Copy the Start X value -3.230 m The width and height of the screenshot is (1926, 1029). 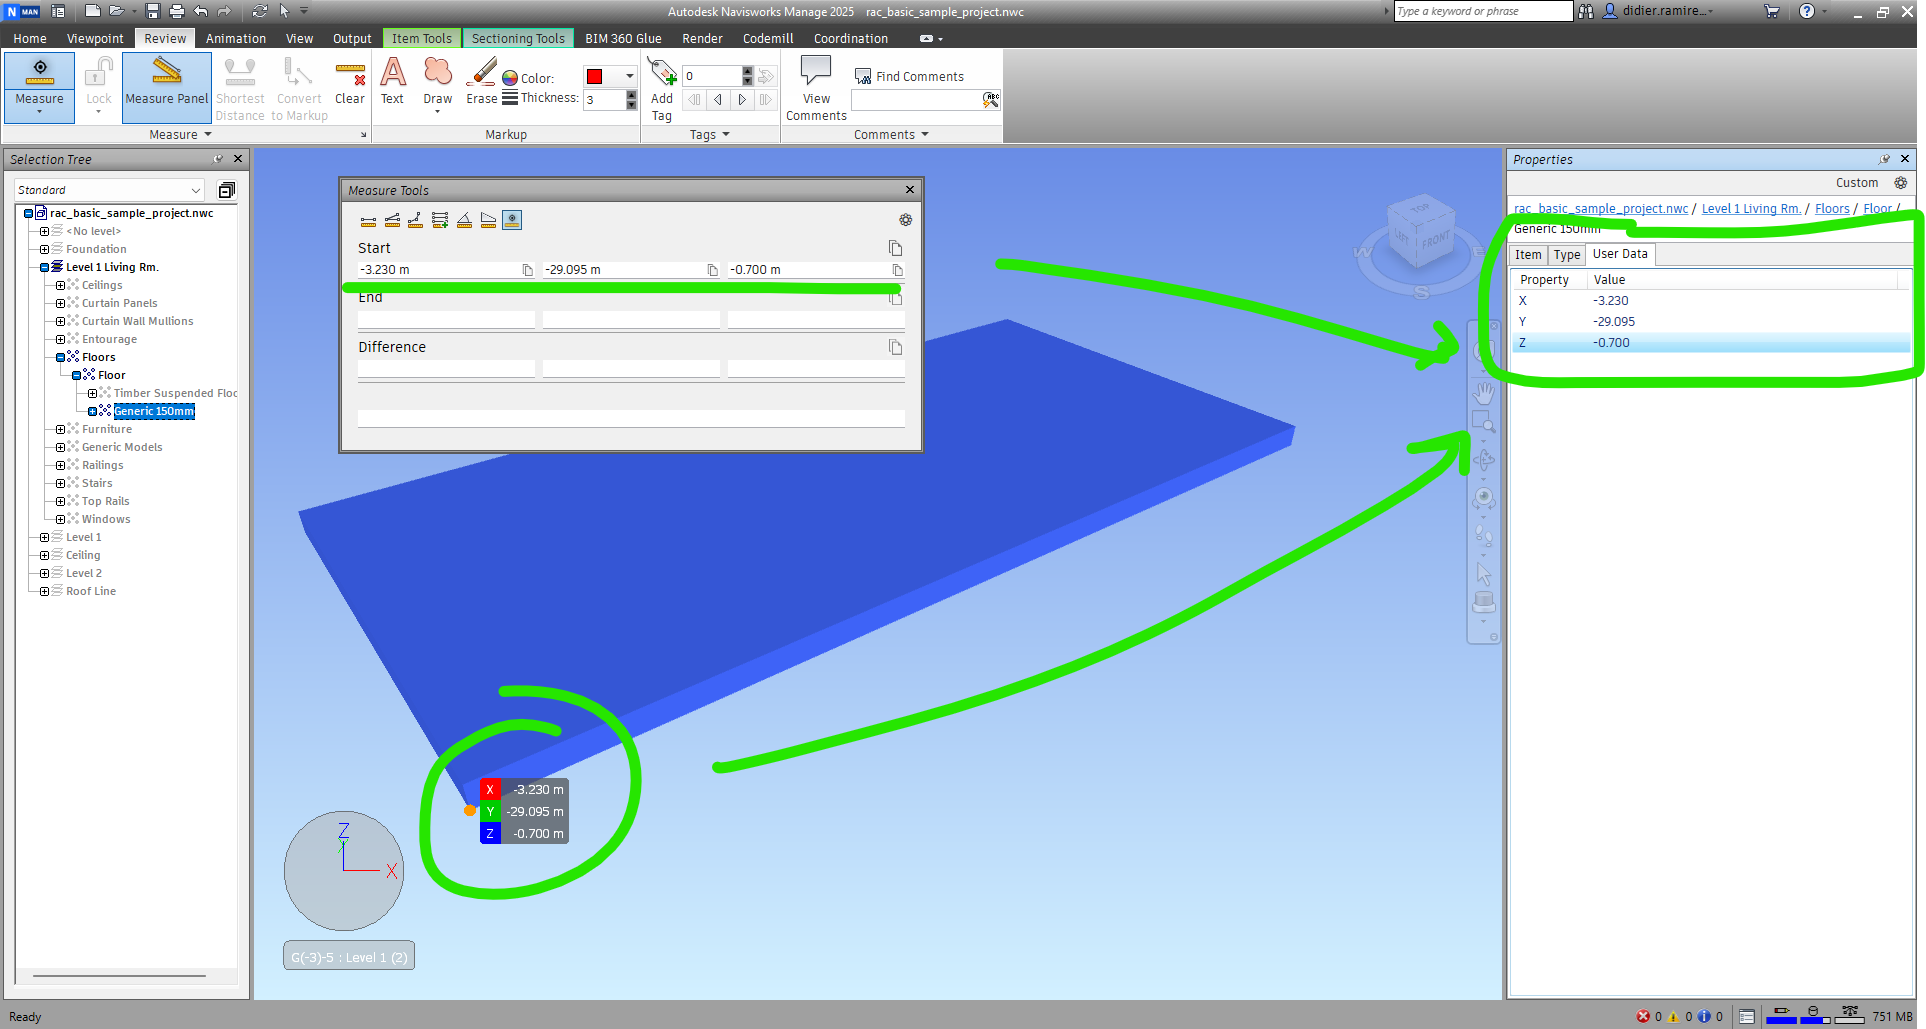(x=527, y=270)
